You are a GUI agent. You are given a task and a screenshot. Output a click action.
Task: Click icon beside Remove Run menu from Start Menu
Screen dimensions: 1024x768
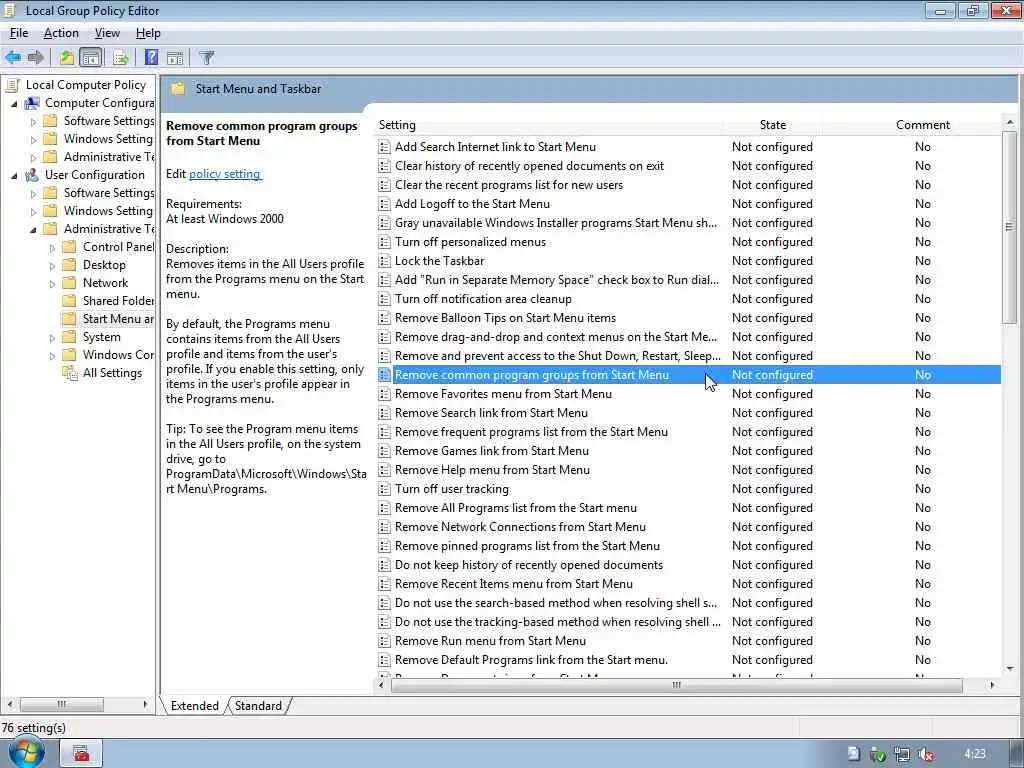click(x=385, y=641)
